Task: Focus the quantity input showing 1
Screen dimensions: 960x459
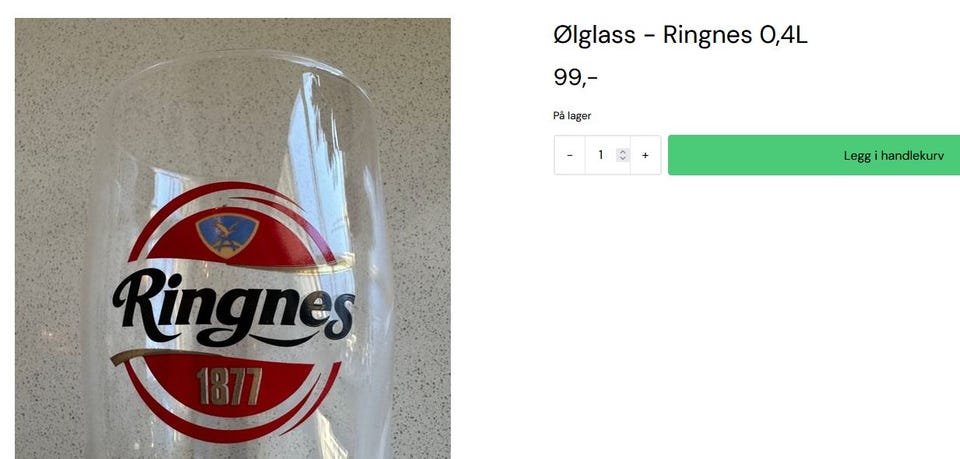Action: 607,155
